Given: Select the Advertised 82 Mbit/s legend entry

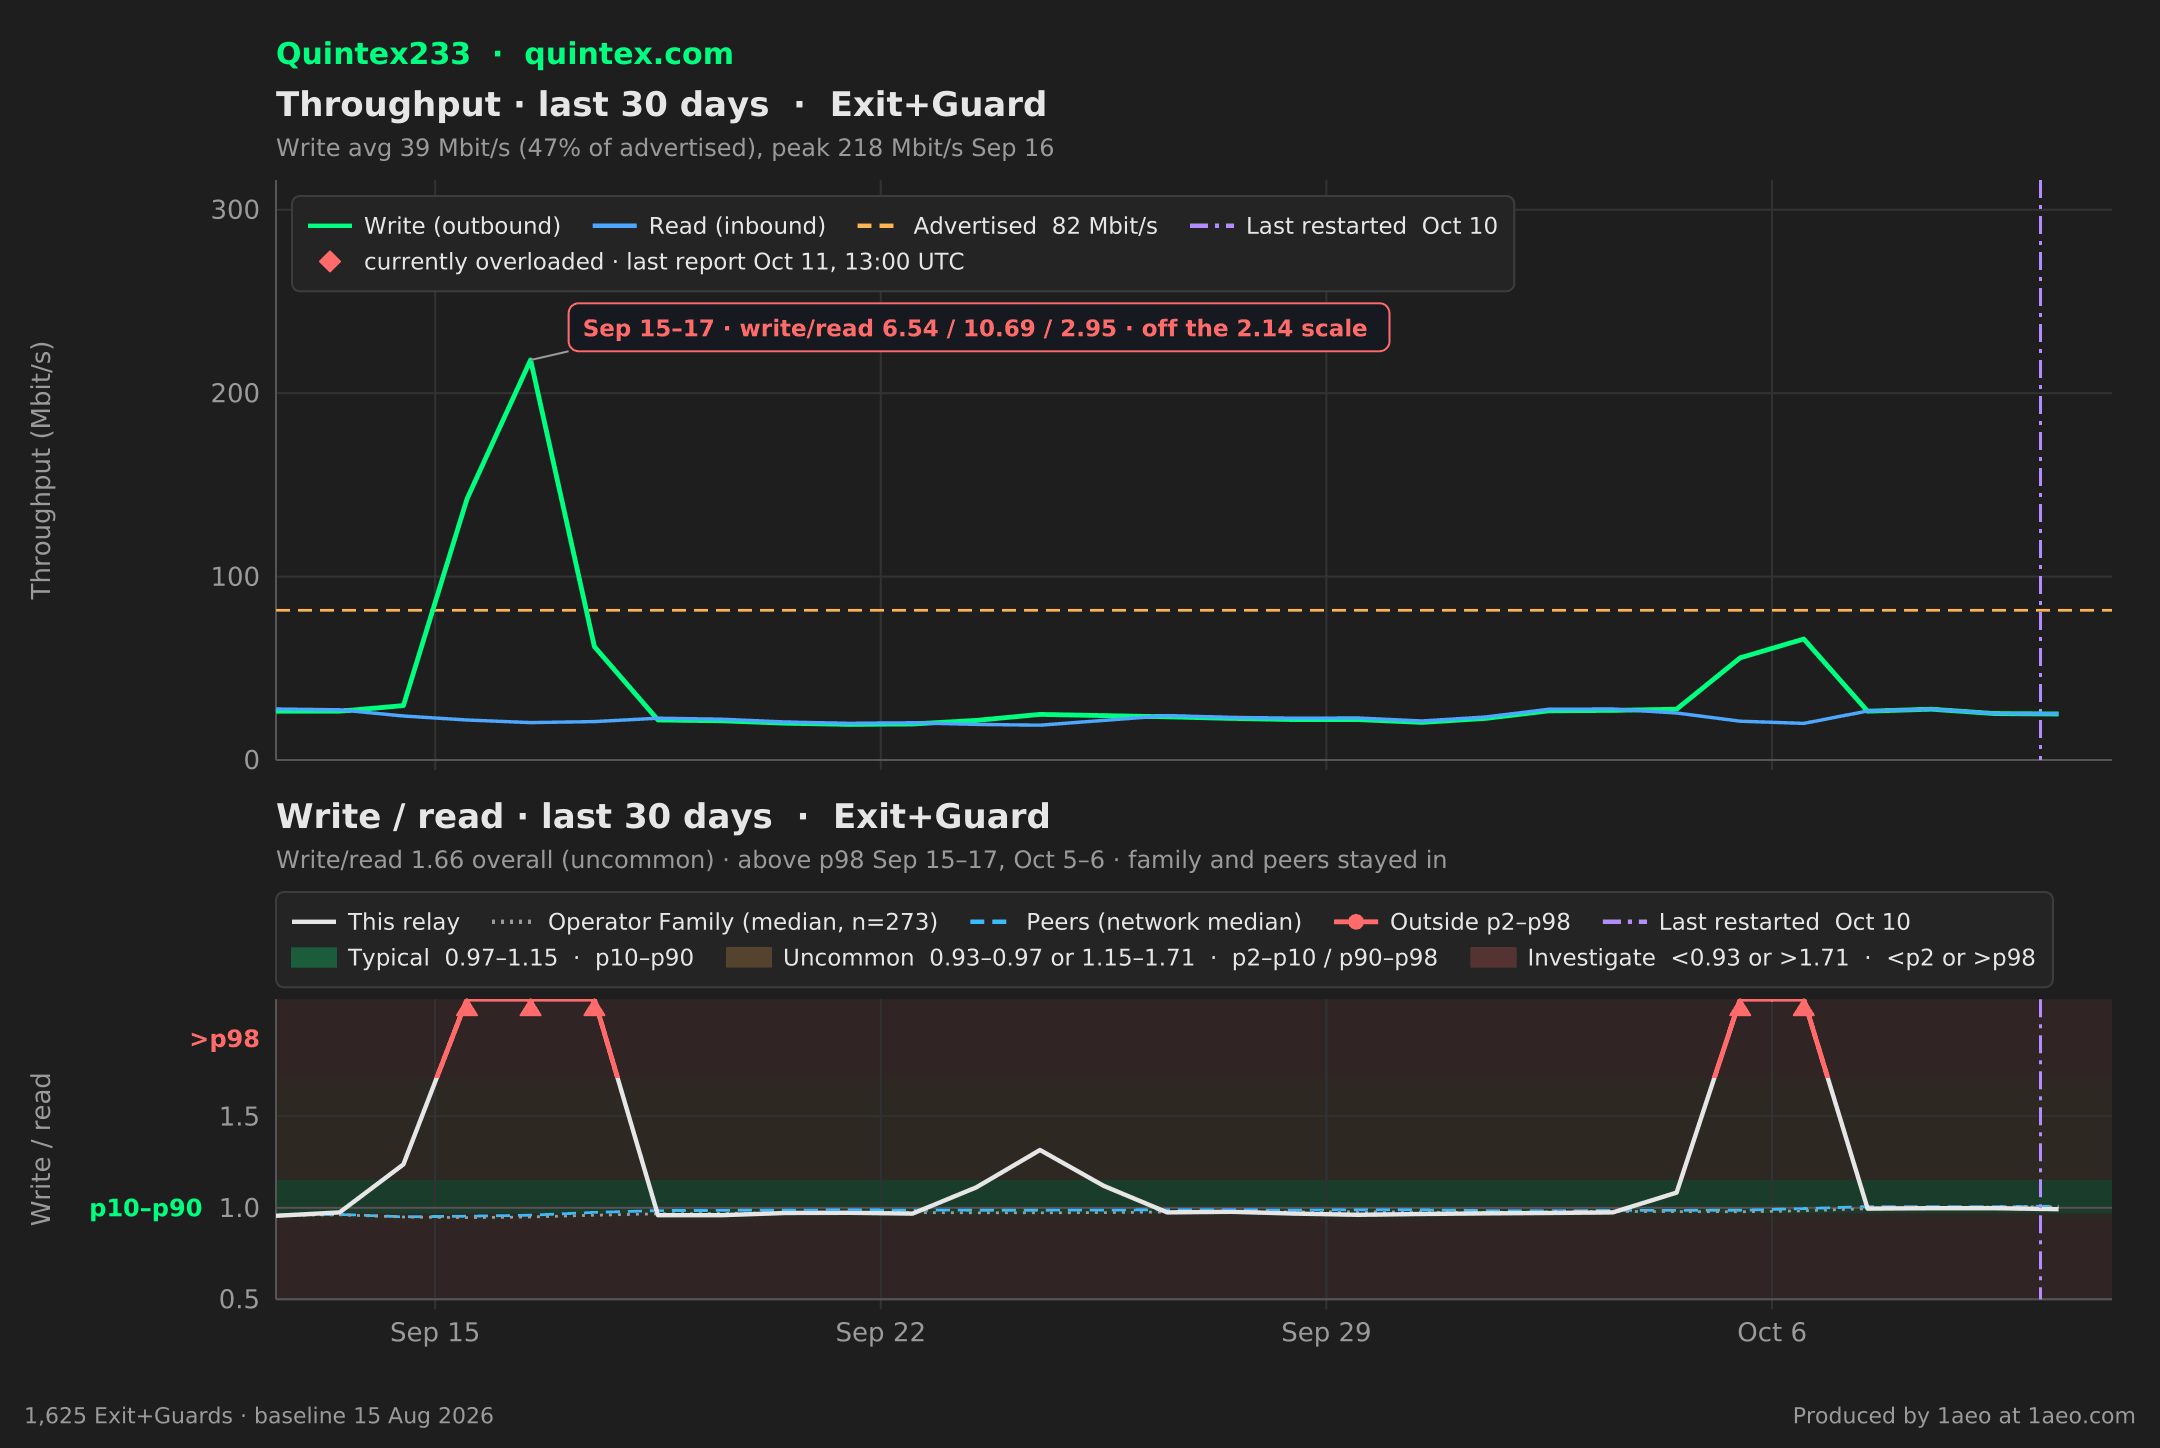Looking at the screenshot, I should 1007,226.
